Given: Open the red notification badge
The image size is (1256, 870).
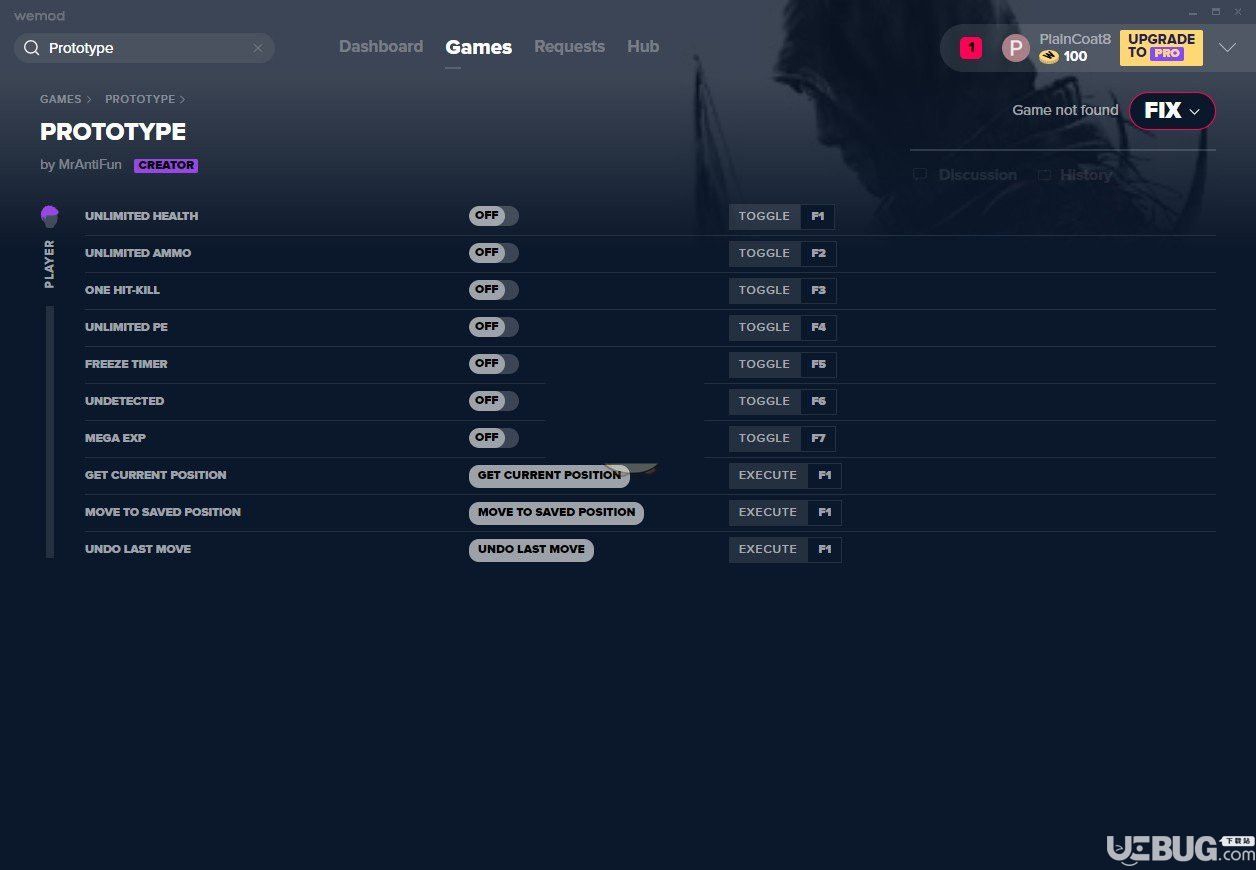Looking at the screenshot, I should (971, 48).
